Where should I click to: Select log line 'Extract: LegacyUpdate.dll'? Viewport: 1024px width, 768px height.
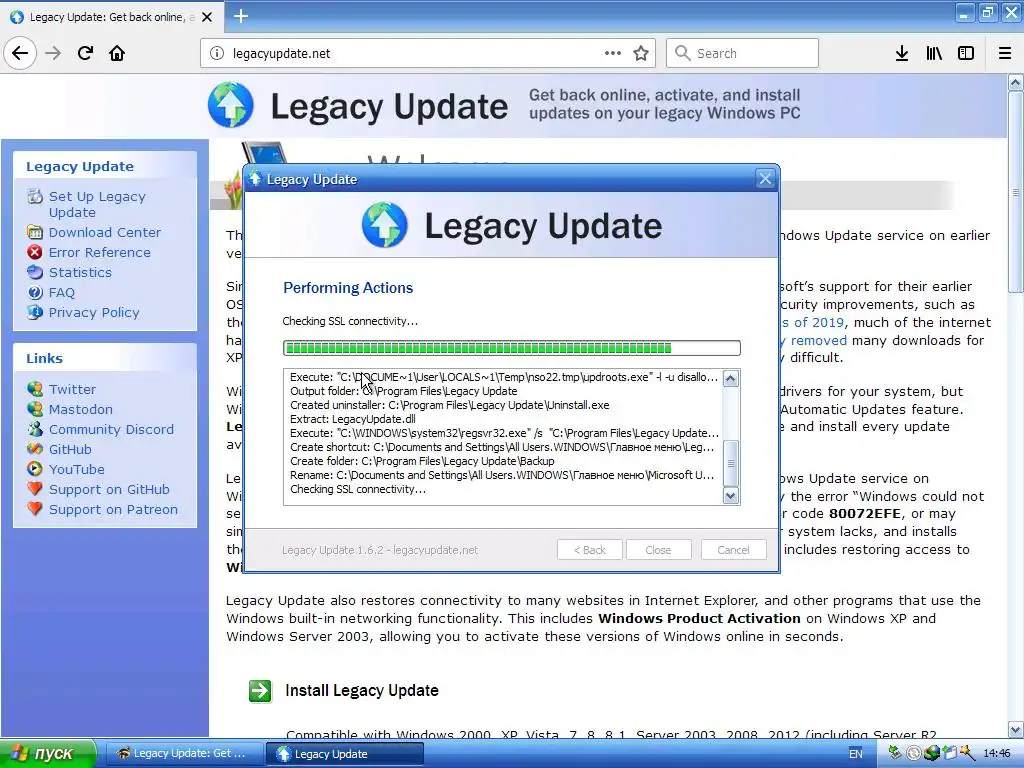[x=353, y=419]
